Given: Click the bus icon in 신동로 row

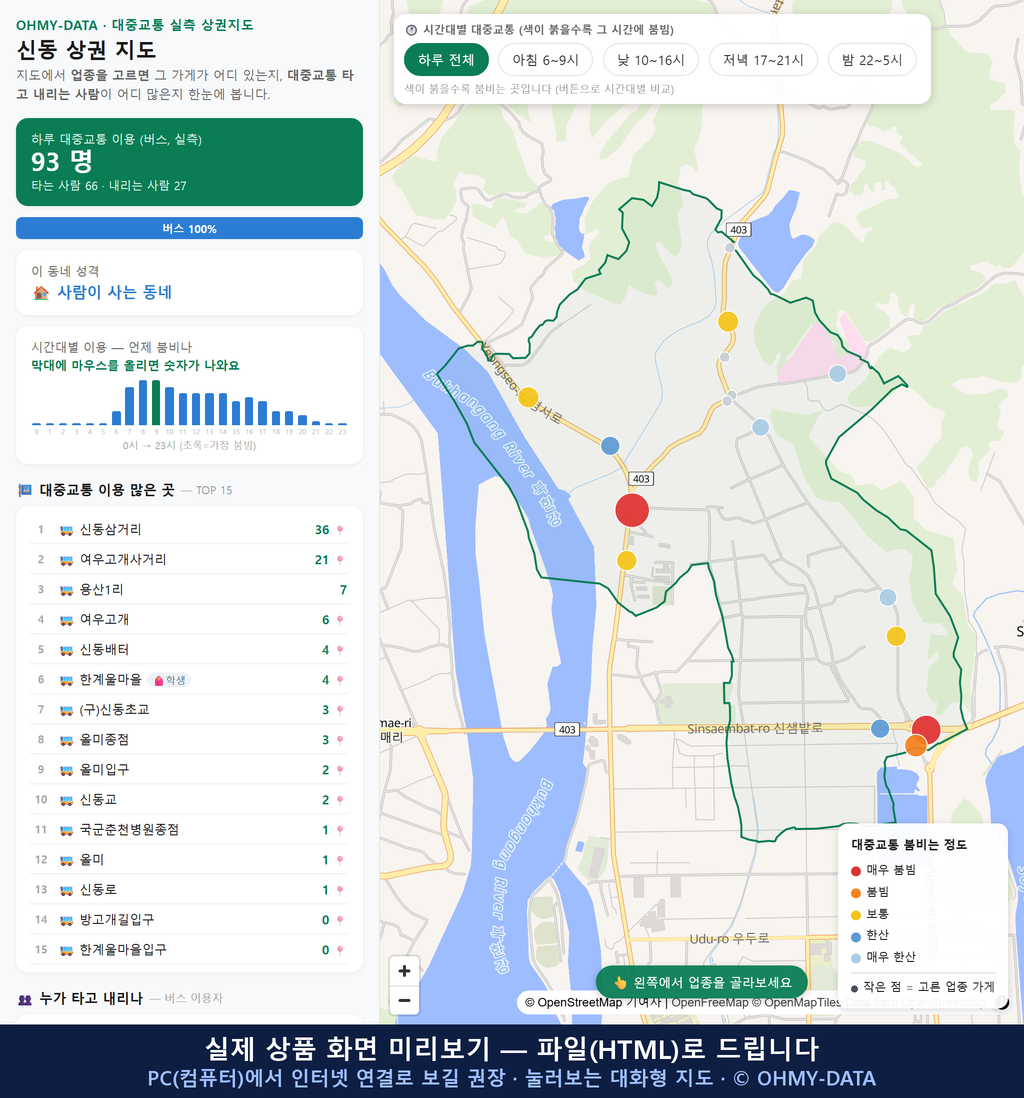Looking at the screenshot, I should [67, 891].
